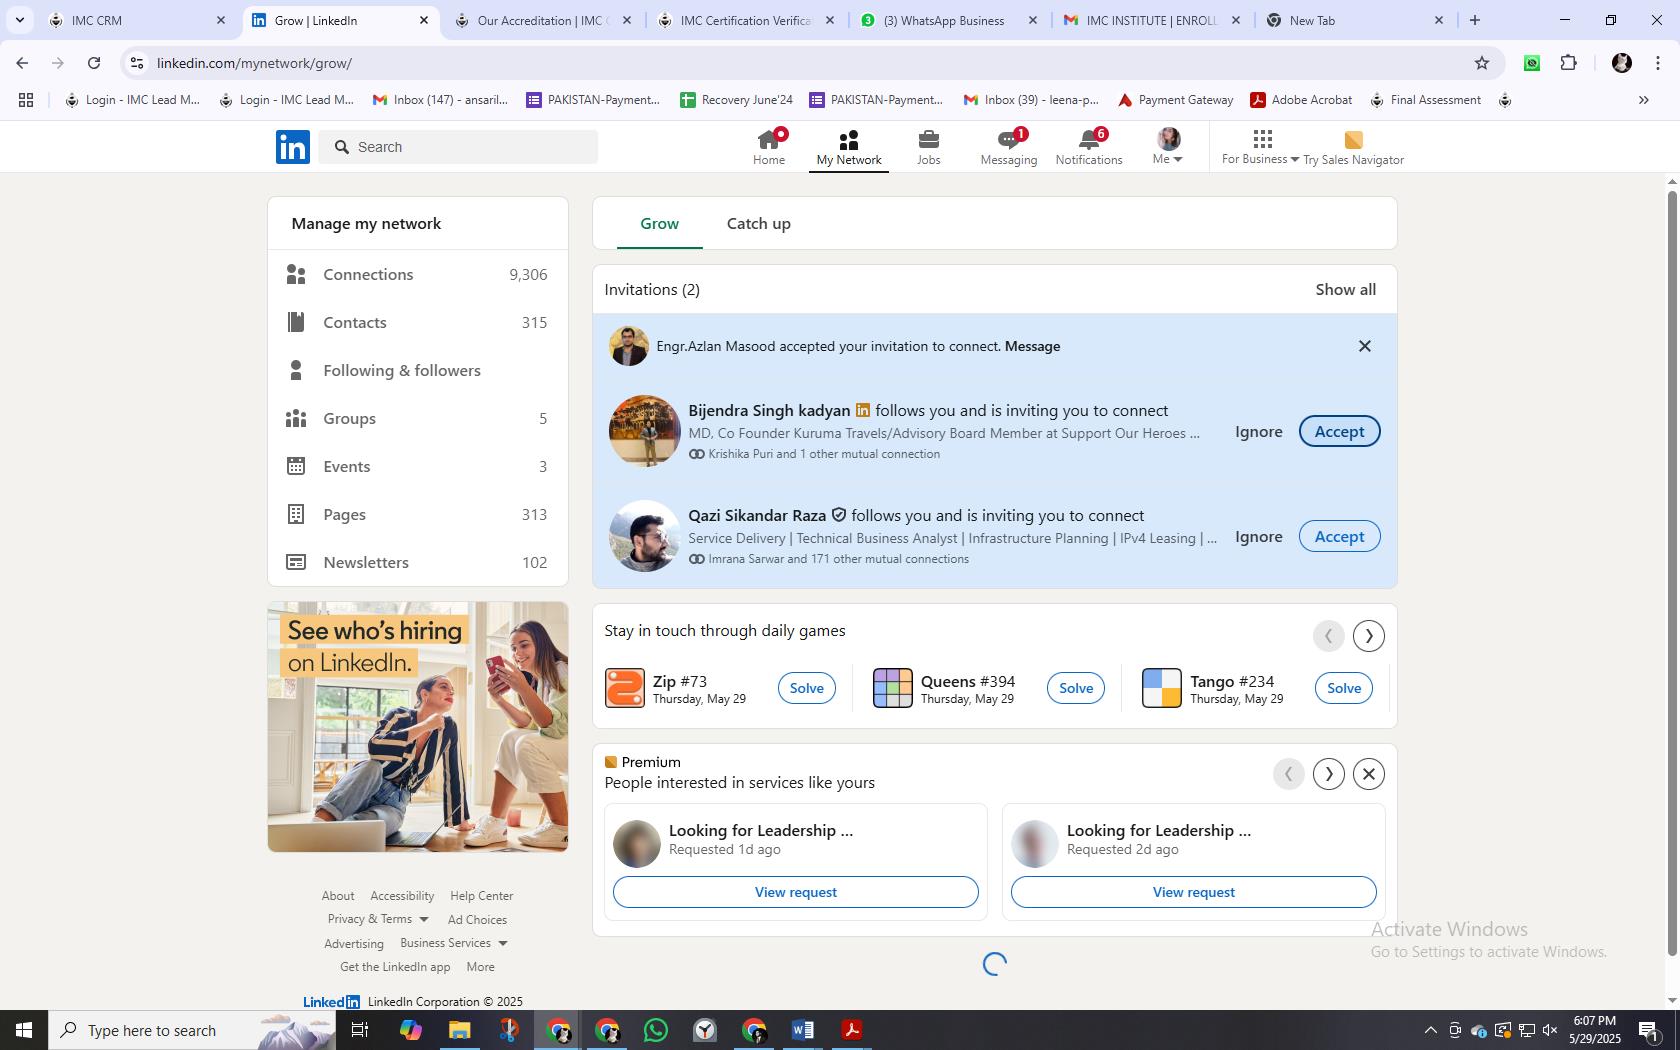Open the Help Center link
This screenshot has width=1680, height=1050.
pos(481,896)
